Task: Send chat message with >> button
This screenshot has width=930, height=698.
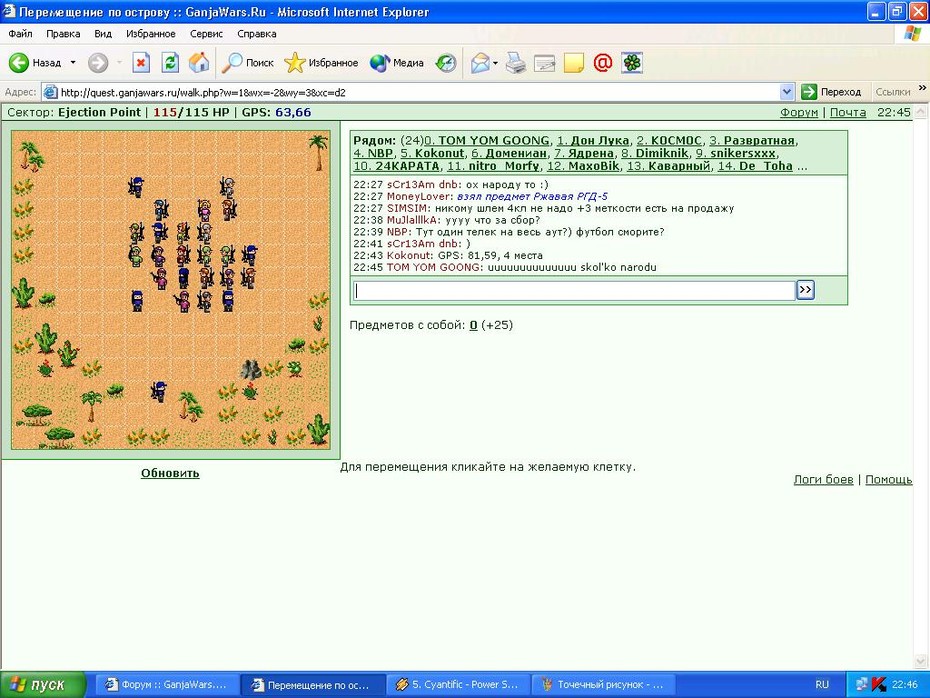Action: pos(805,290)
